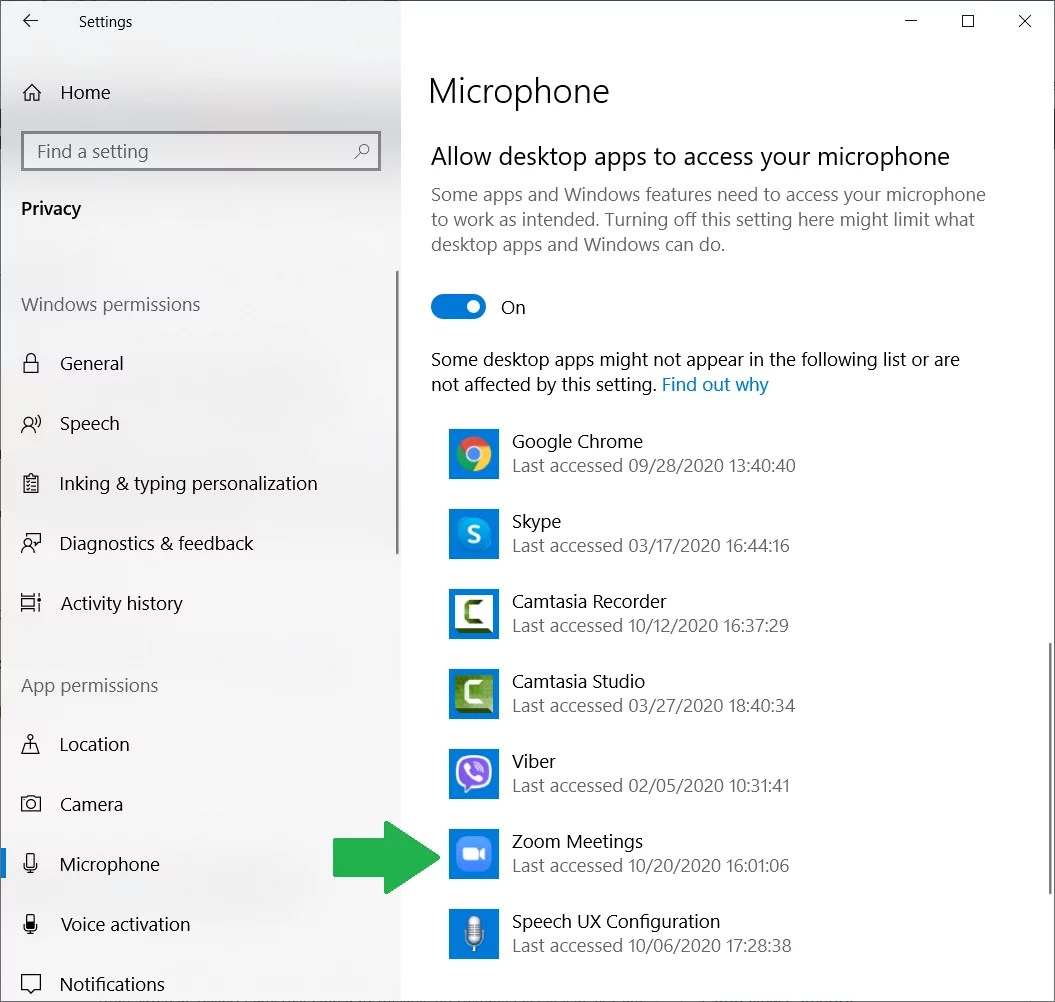
Task: Open Notifications permissions
Action: (x=112, y=984)
